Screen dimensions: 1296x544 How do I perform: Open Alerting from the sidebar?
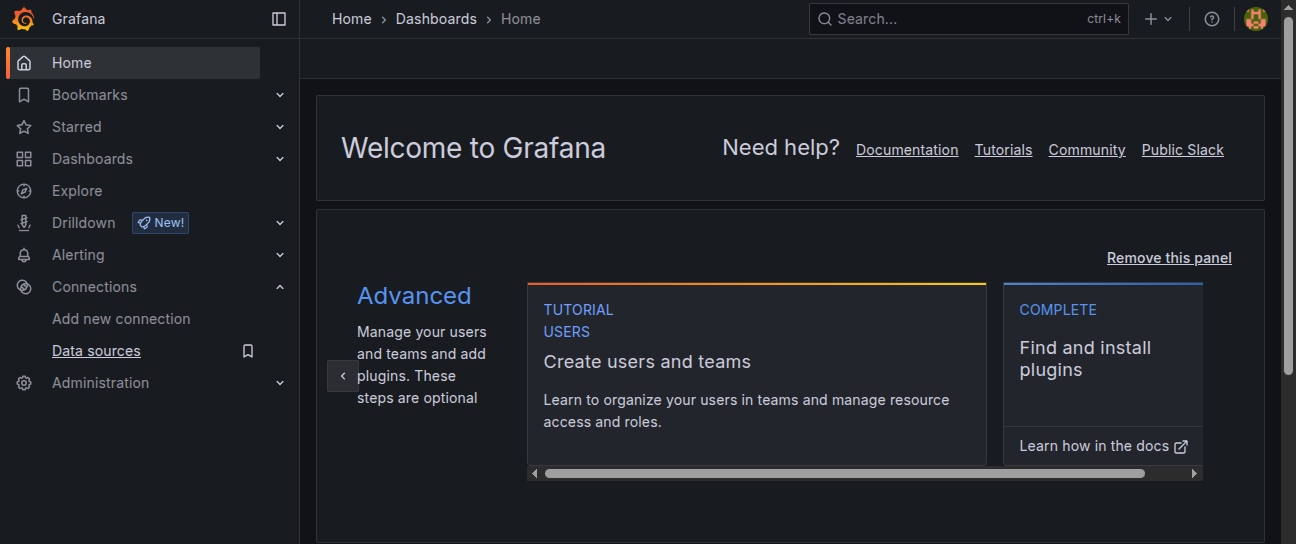(78, 255)
